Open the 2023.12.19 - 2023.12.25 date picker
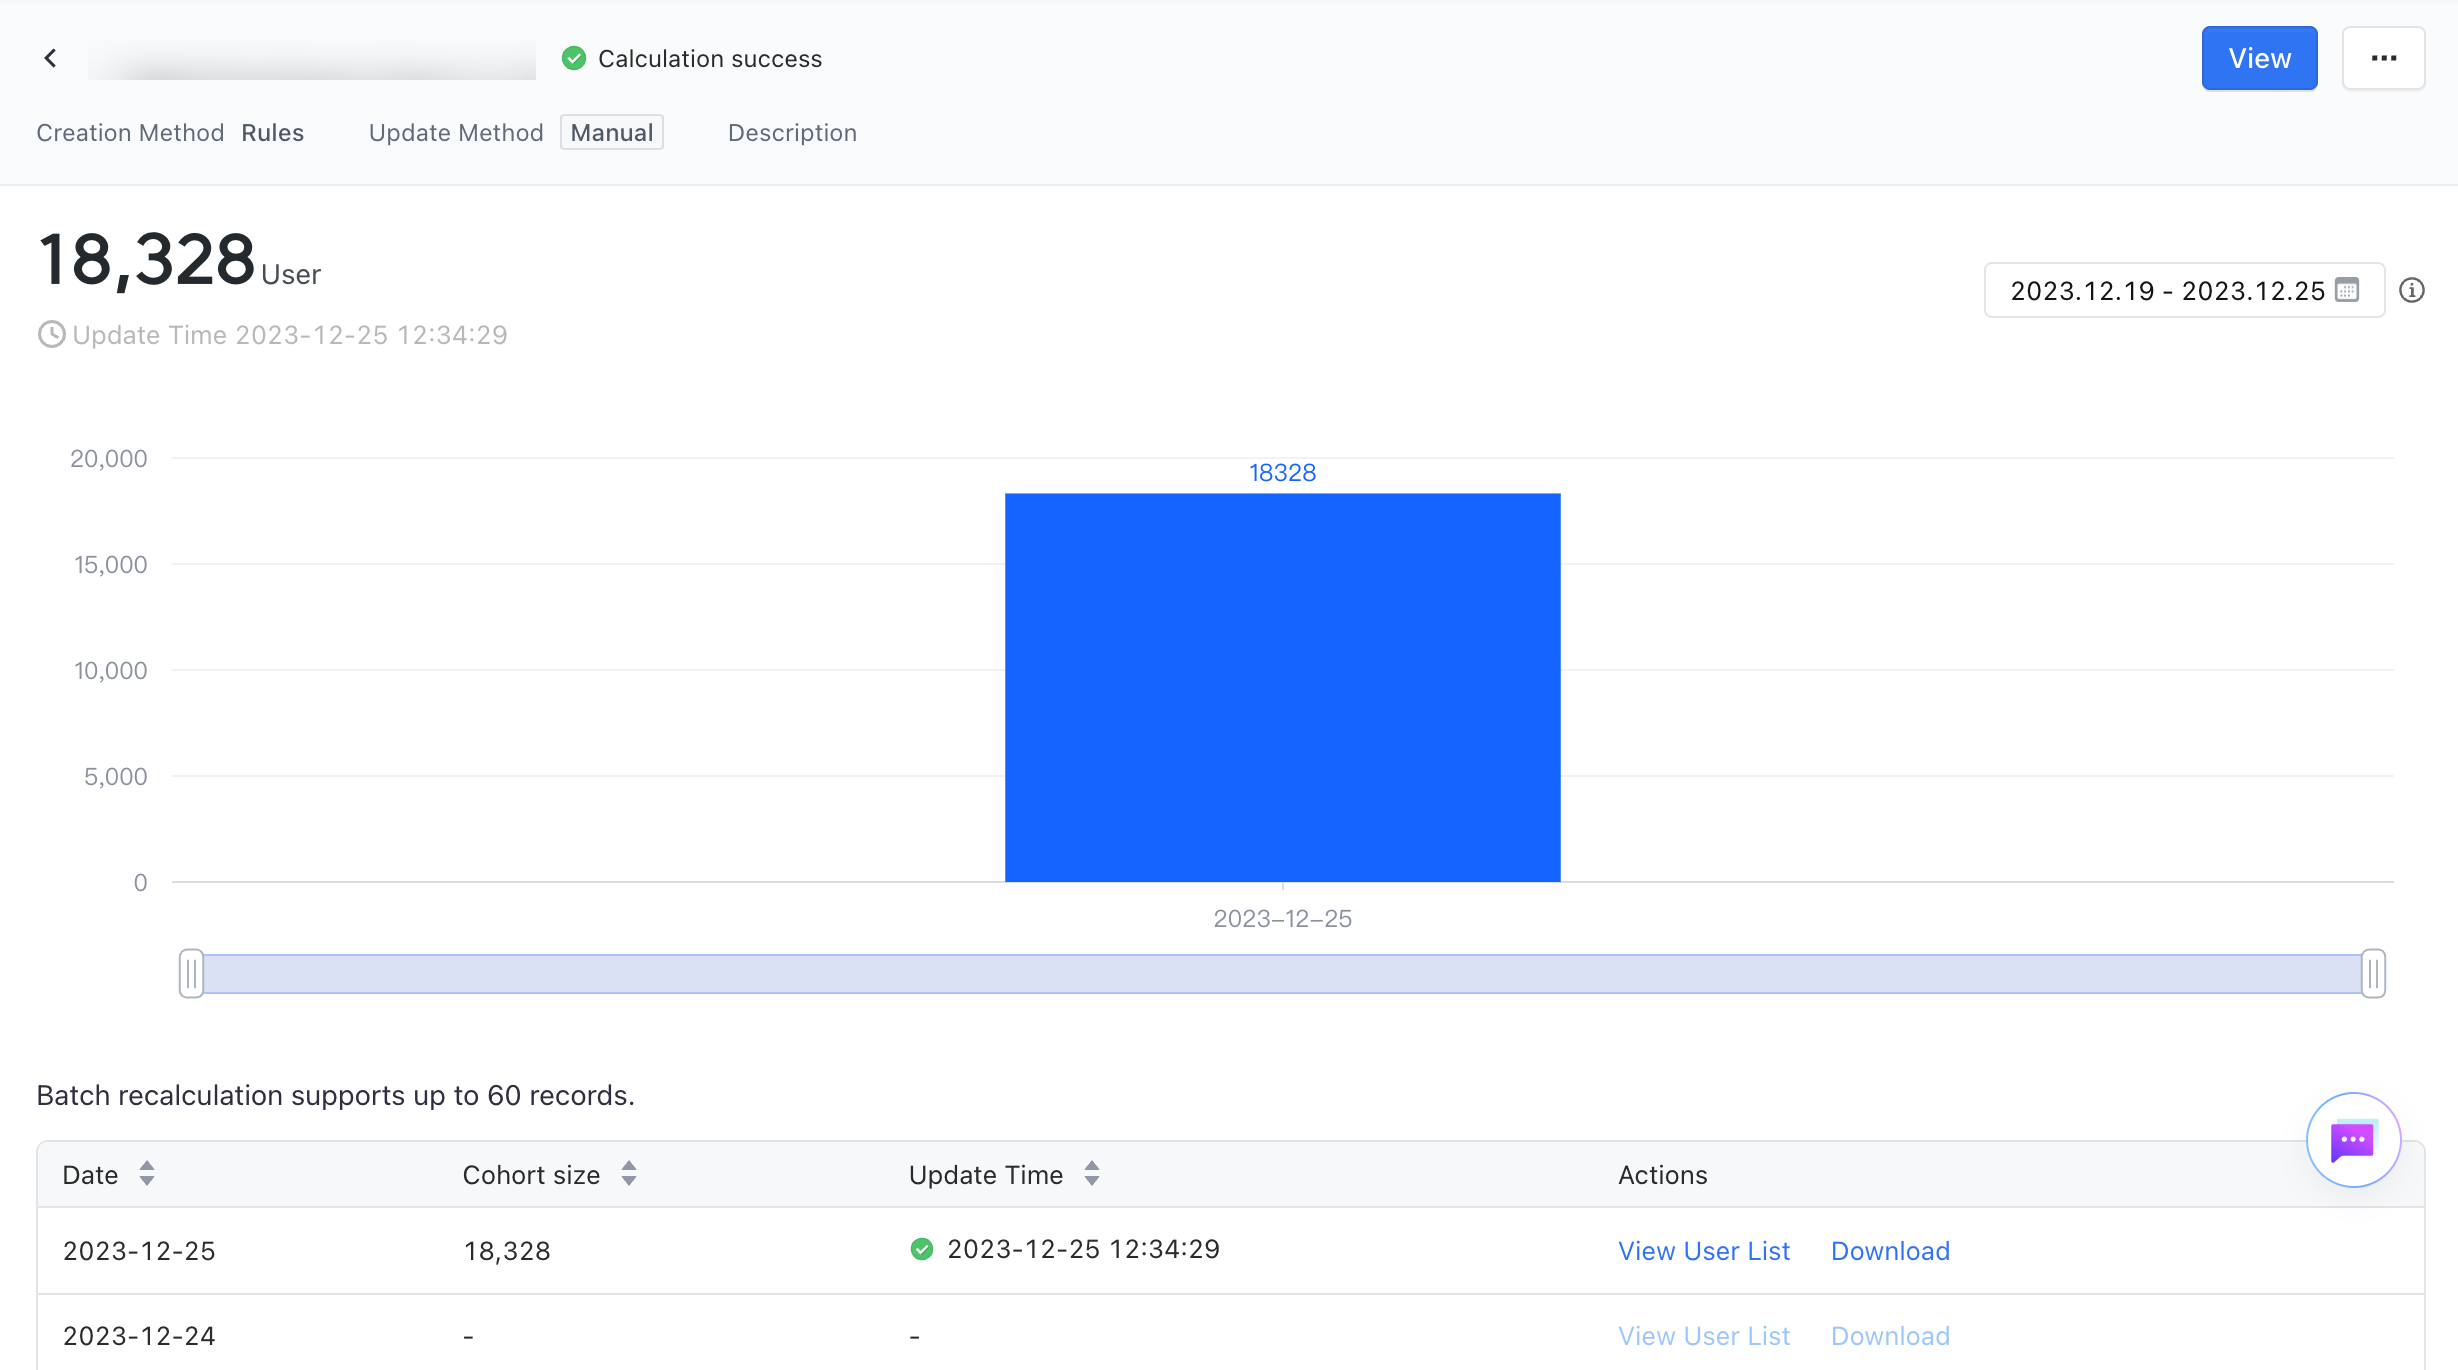The height and width of the screenshot is (1370, 2458). click(x=2184, y=290)
